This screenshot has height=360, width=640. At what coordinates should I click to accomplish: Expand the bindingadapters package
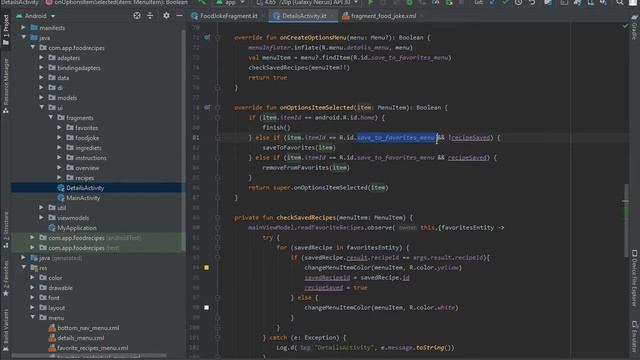41,68
